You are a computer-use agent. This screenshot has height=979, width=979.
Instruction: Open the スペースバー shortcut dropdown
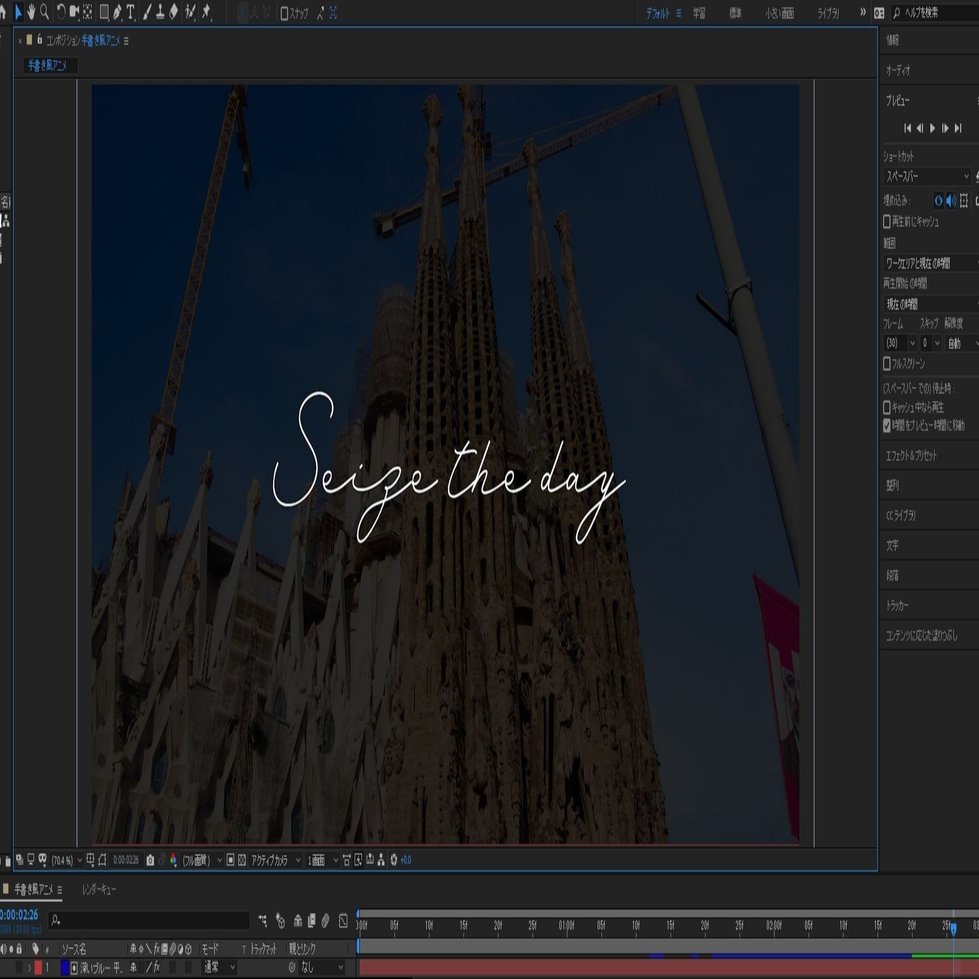[927, 176]
